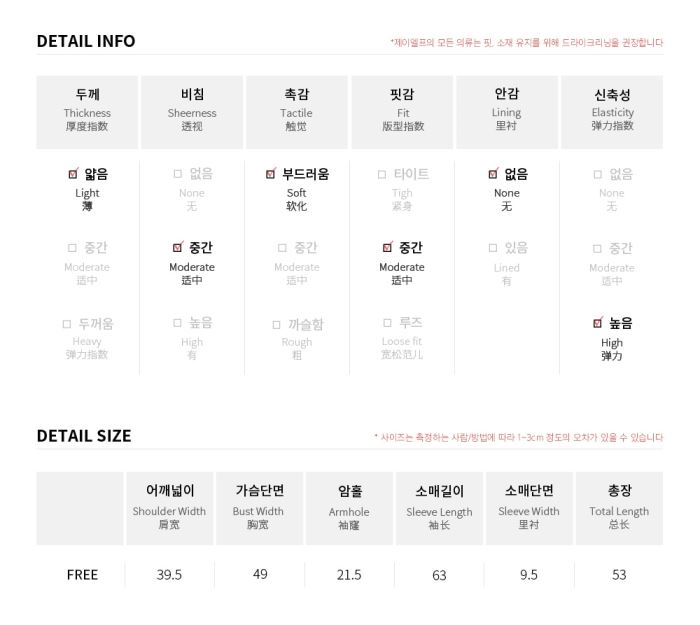Screen dimensions: 700x625
Task: Click the Total Length value 53
Action: coord(619,575)
